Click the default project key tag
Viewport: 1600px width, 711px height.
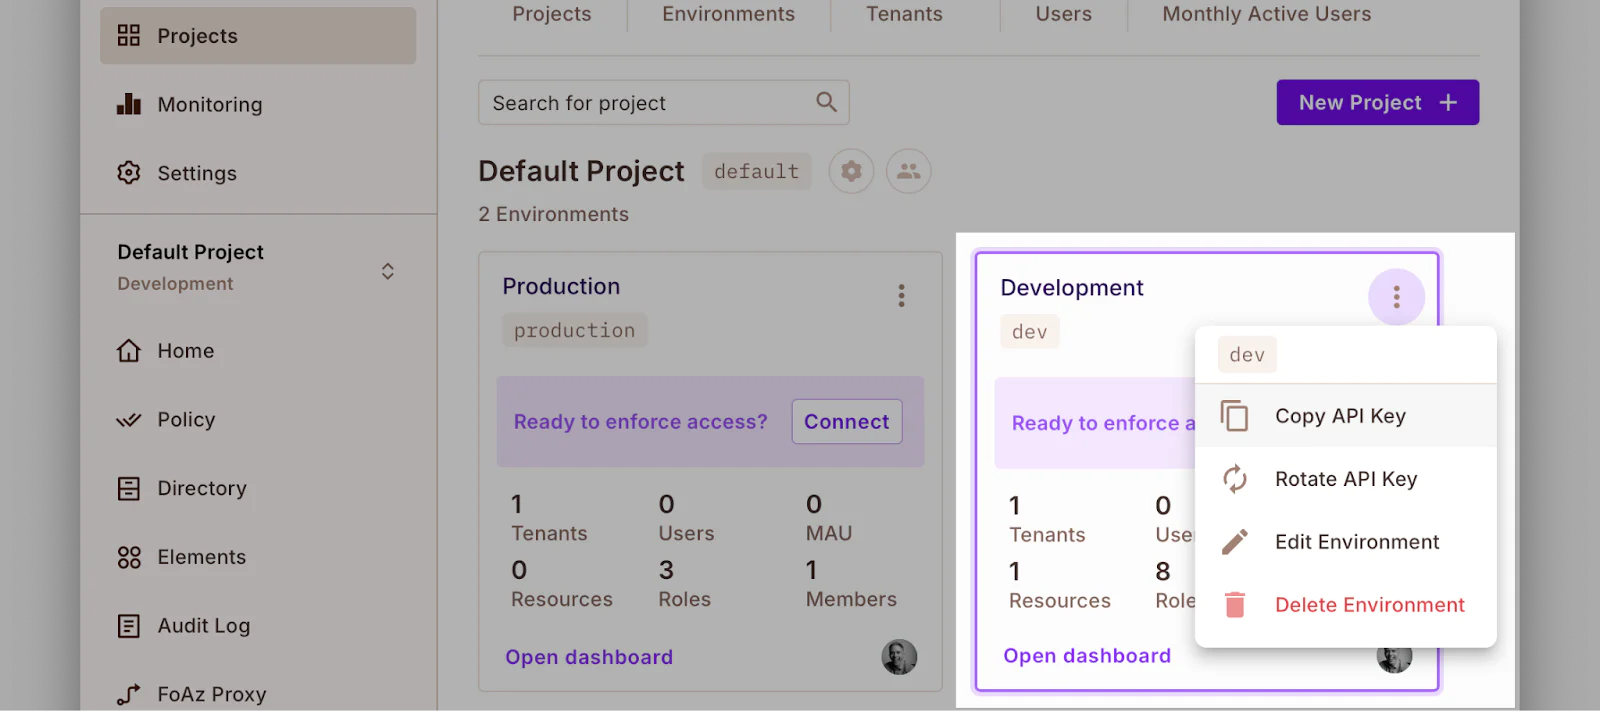pos(757,171)
